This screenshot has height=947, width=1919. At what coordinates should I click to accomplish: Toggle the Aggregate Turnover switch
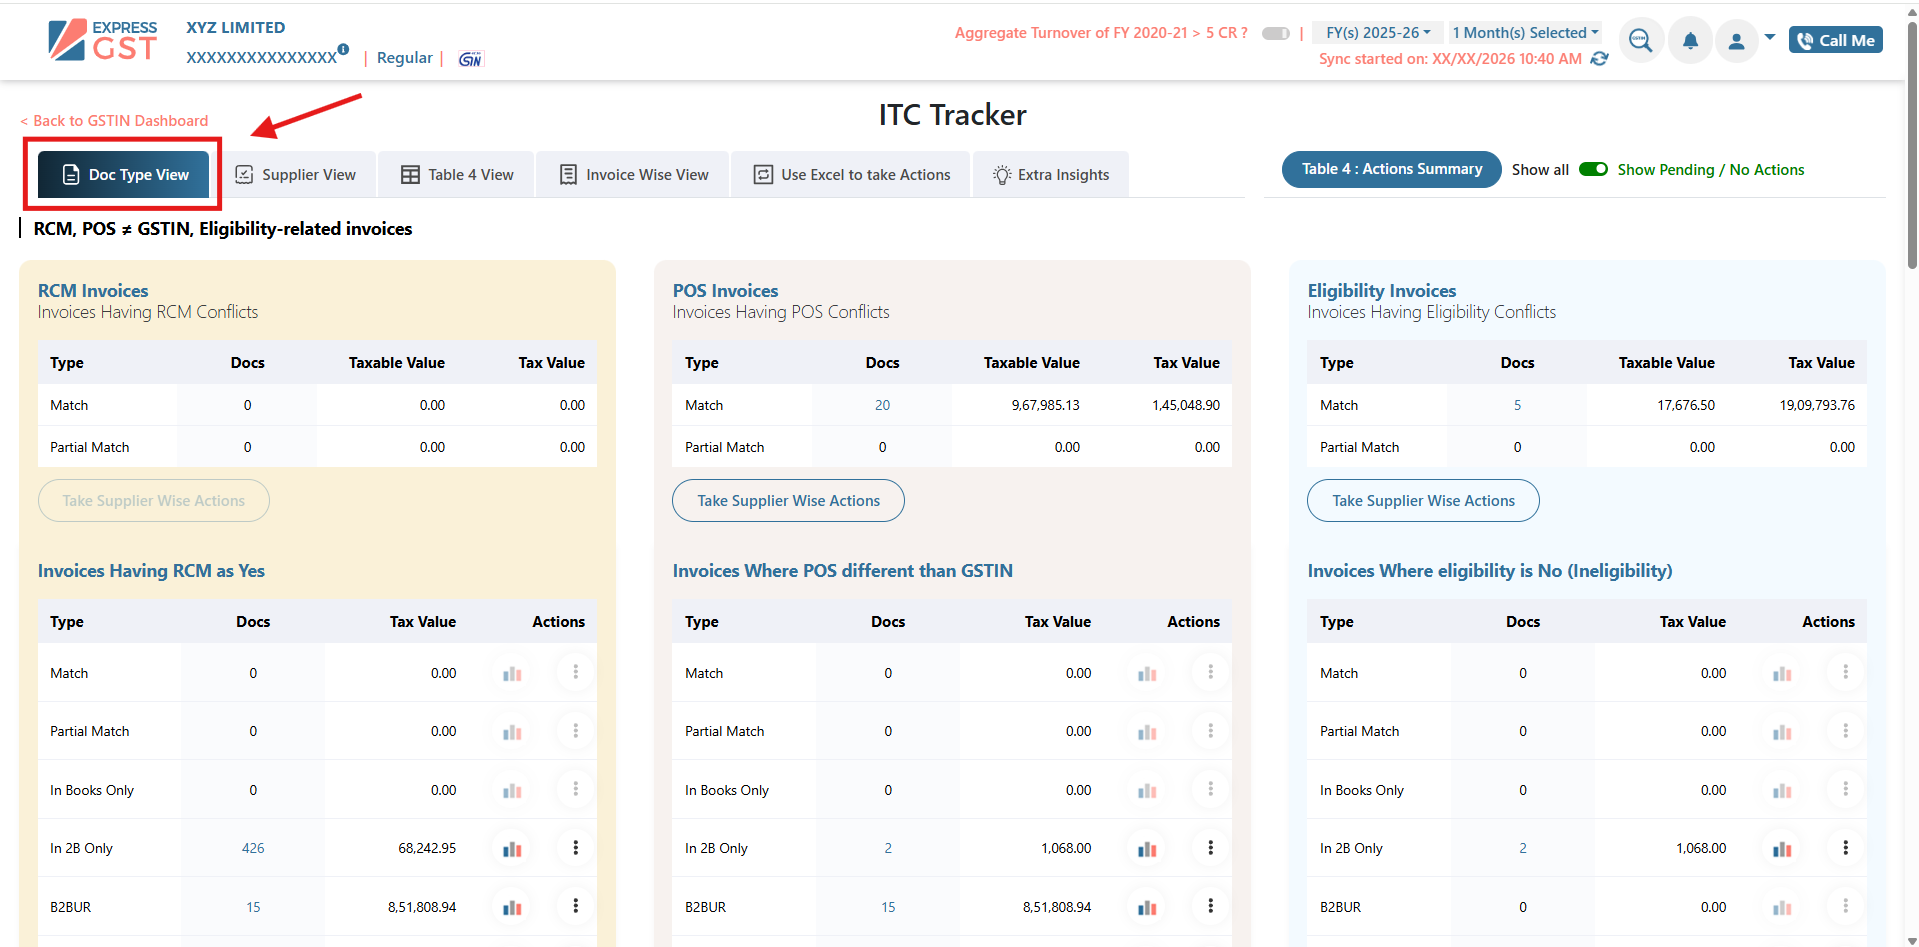tap(1275, 33)
